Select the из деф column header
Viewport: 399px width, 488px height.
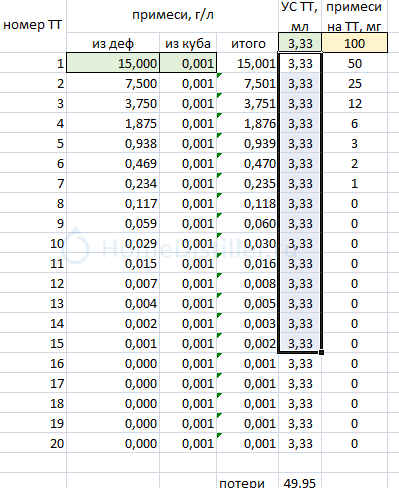(x=113, y=43)
